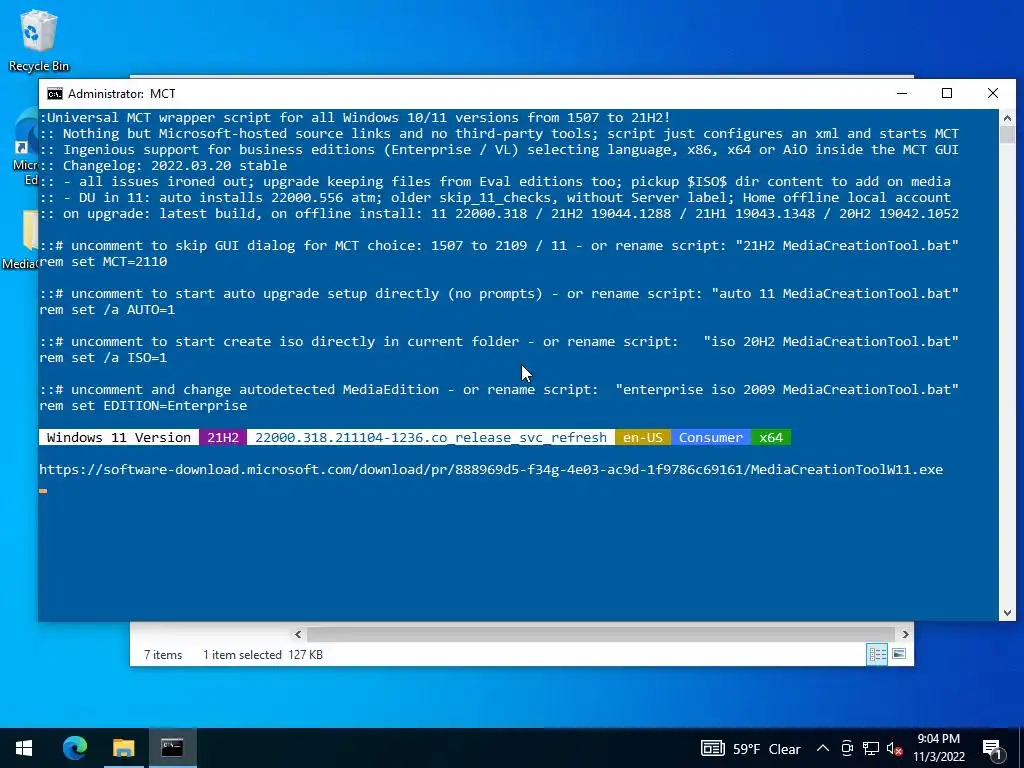Image resolution: width=1024 pixels, height=768 pixels.
Task: Click build string 22000.318.211104-1236.co_release_svc_refresh
Action: click(x=431, y=438)
